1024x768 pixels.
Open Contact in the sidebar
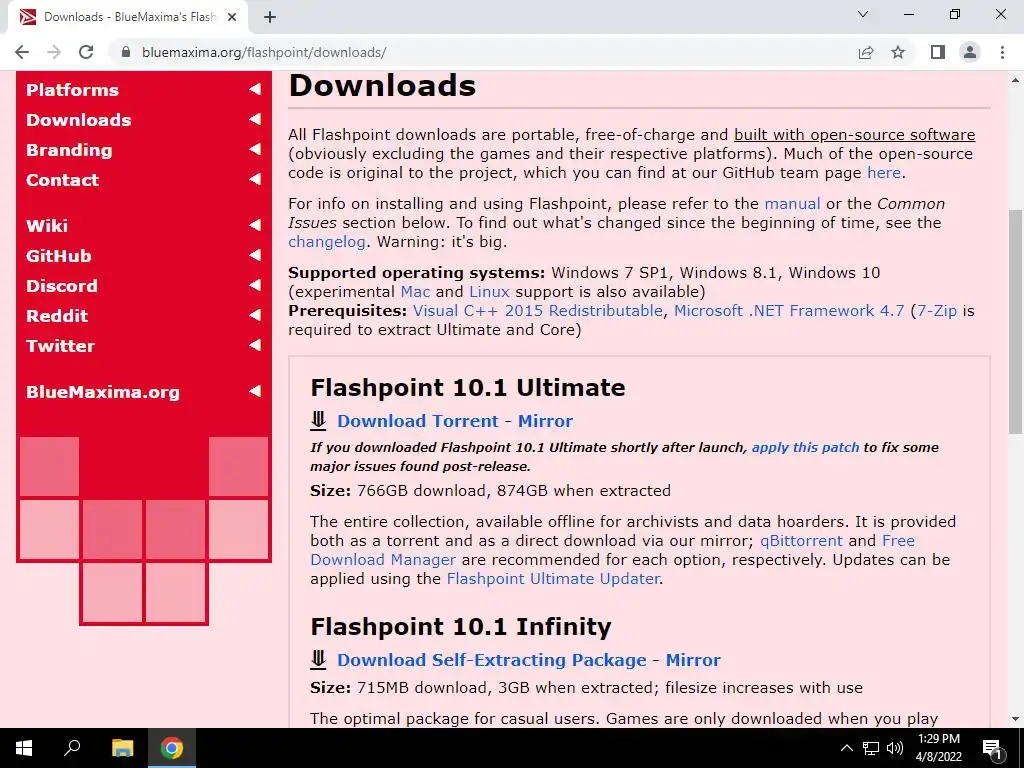[x=63, y=180]
